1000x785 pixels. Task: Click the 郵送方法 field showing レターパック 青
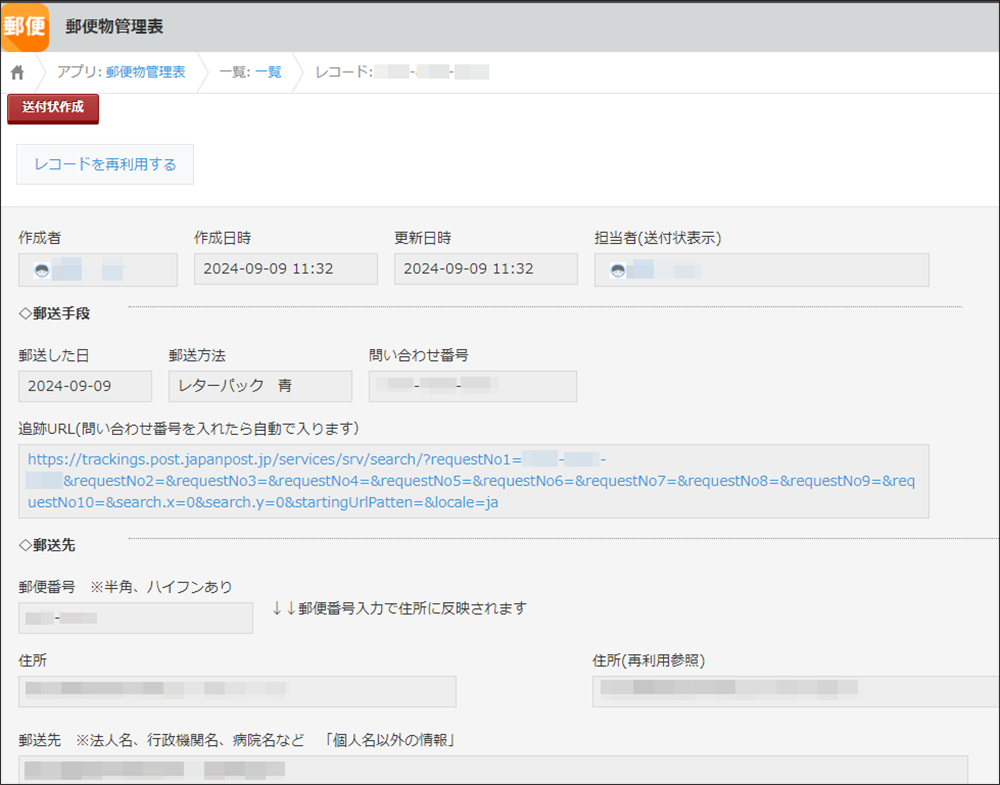pyautogui.click(x=260, y=386)
